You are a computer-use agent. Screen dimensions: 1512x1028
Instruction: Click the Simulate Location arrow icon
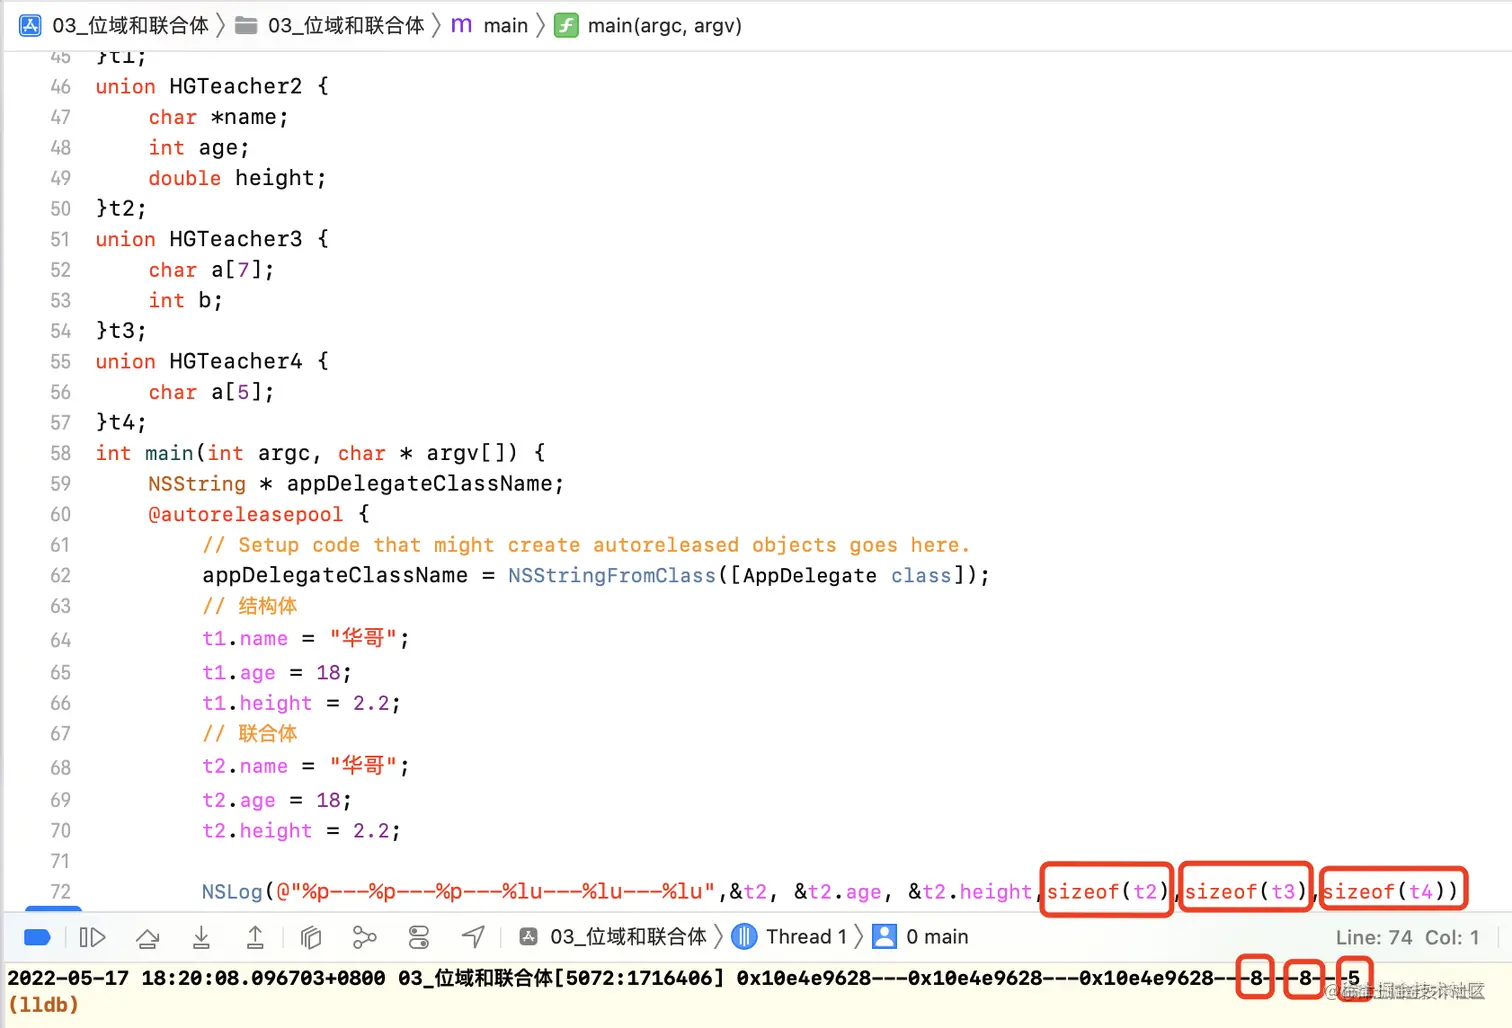[473, 937]
